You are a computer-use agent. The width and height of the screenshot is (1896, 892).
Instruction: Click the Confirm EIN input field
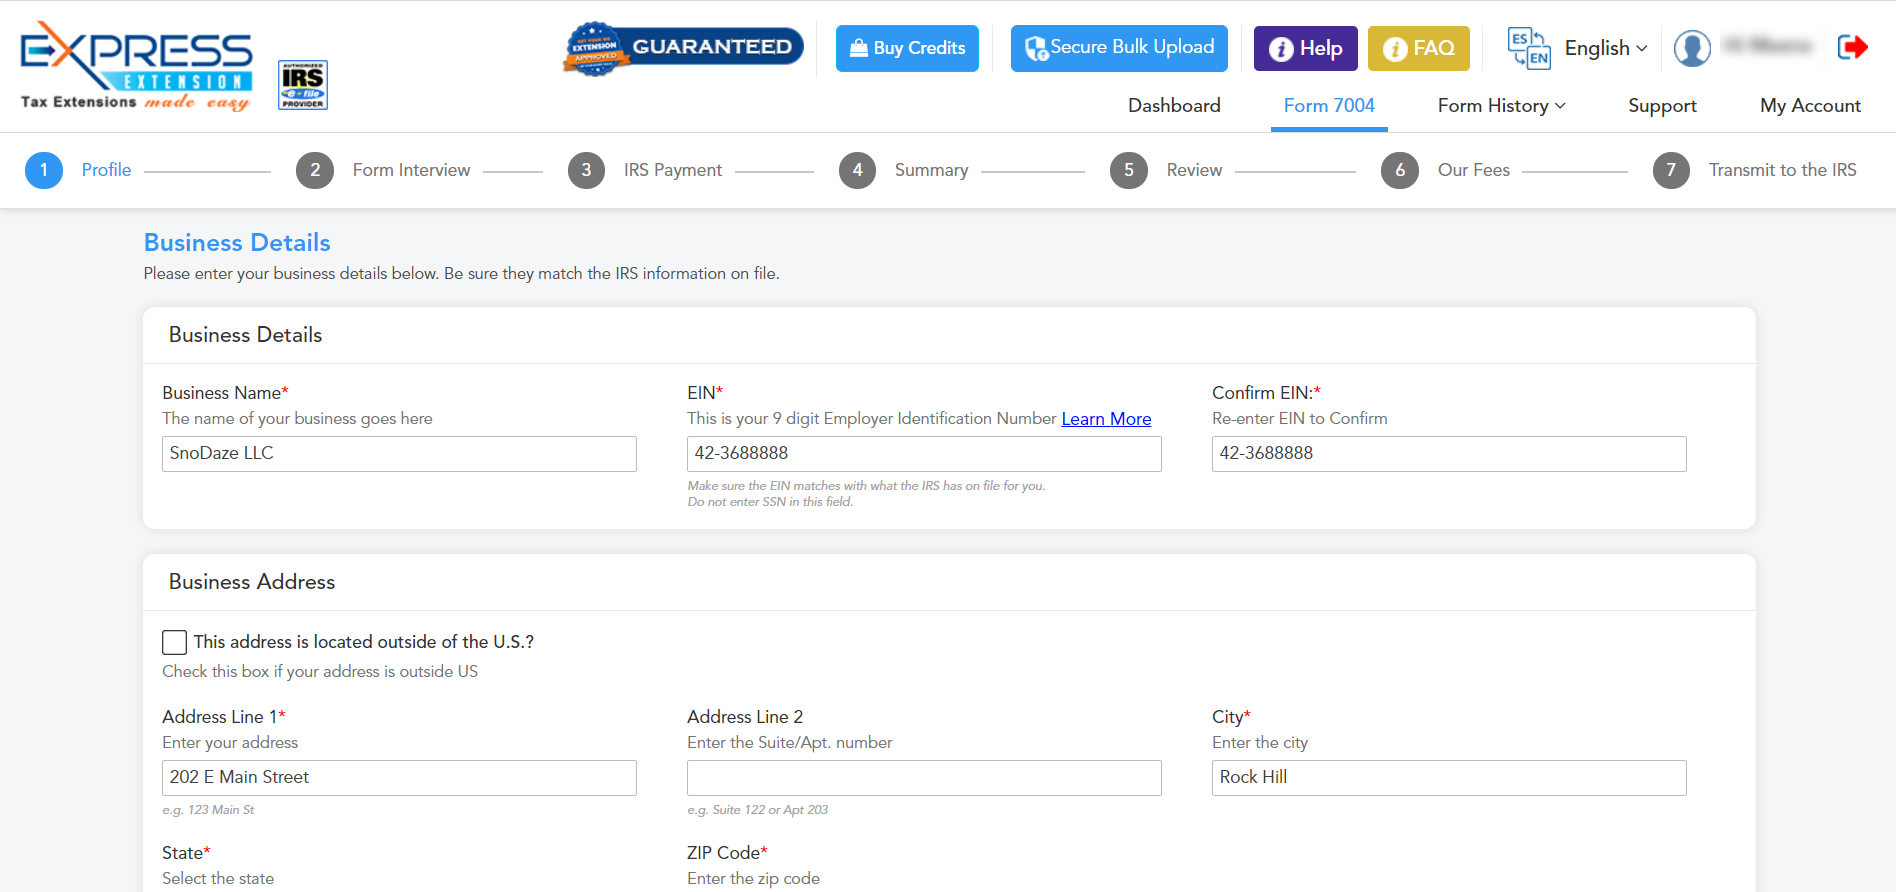[1449, 454]
